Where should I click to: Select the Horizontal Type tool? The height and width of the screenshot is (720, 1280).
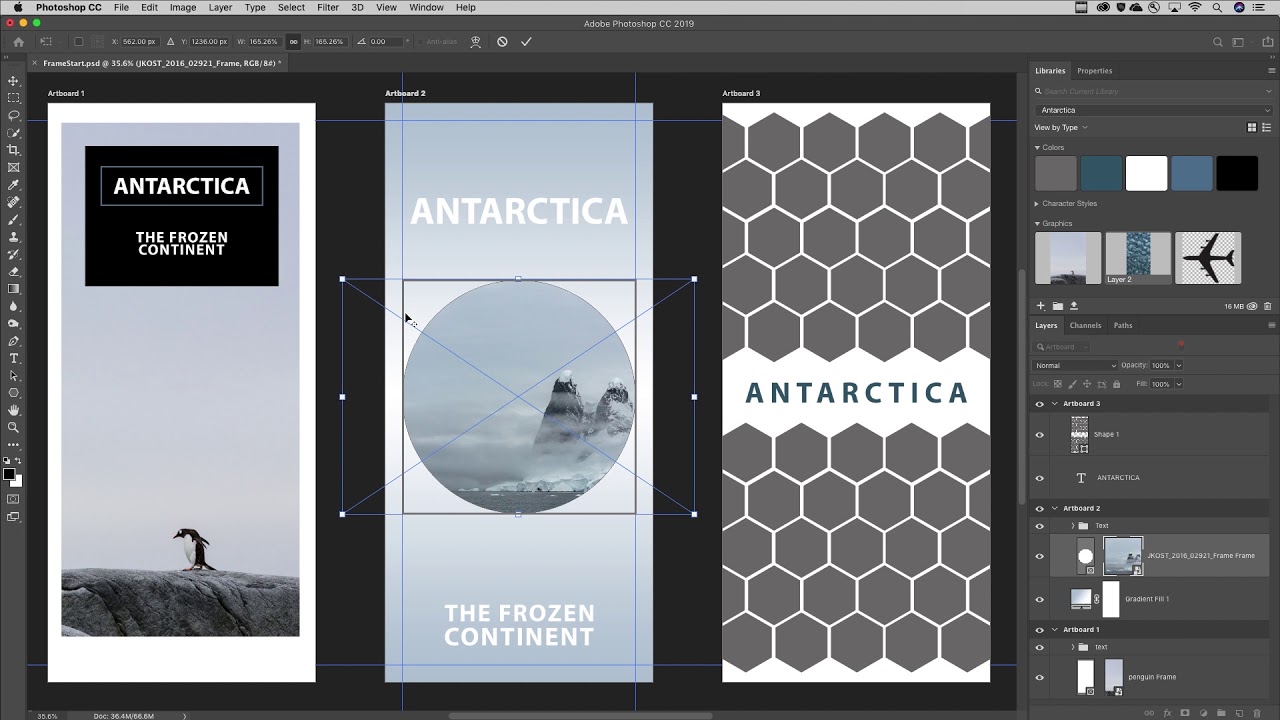pyautogui.click(x=13, y=358)
